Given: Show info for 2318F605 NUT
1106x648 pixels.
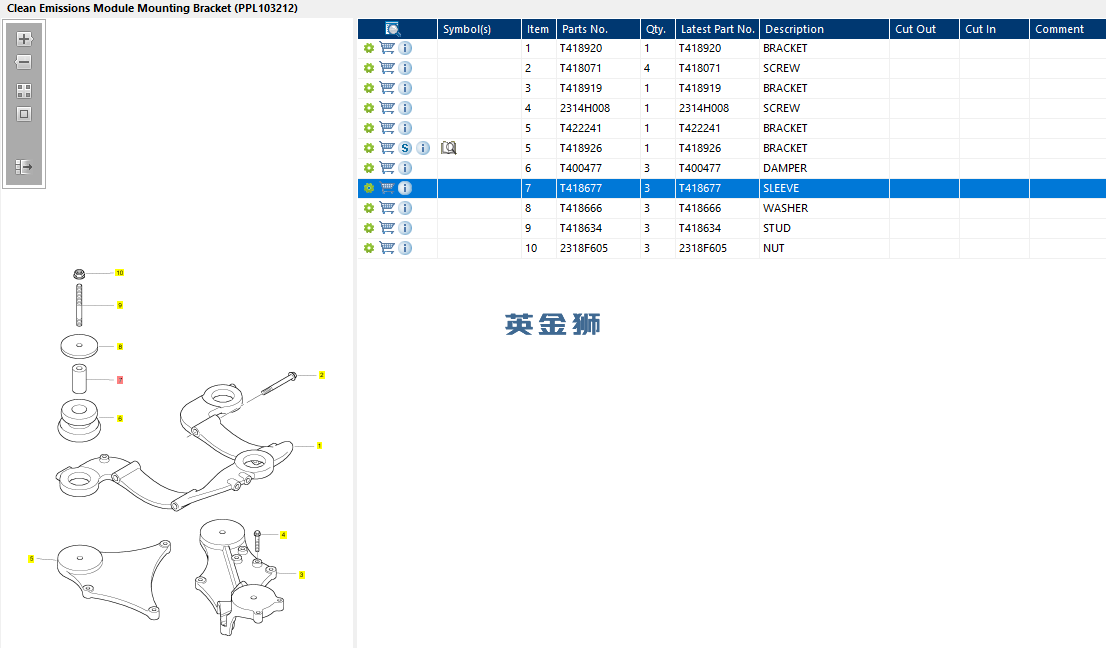Looking at the screenshot, I should point(405,248).
